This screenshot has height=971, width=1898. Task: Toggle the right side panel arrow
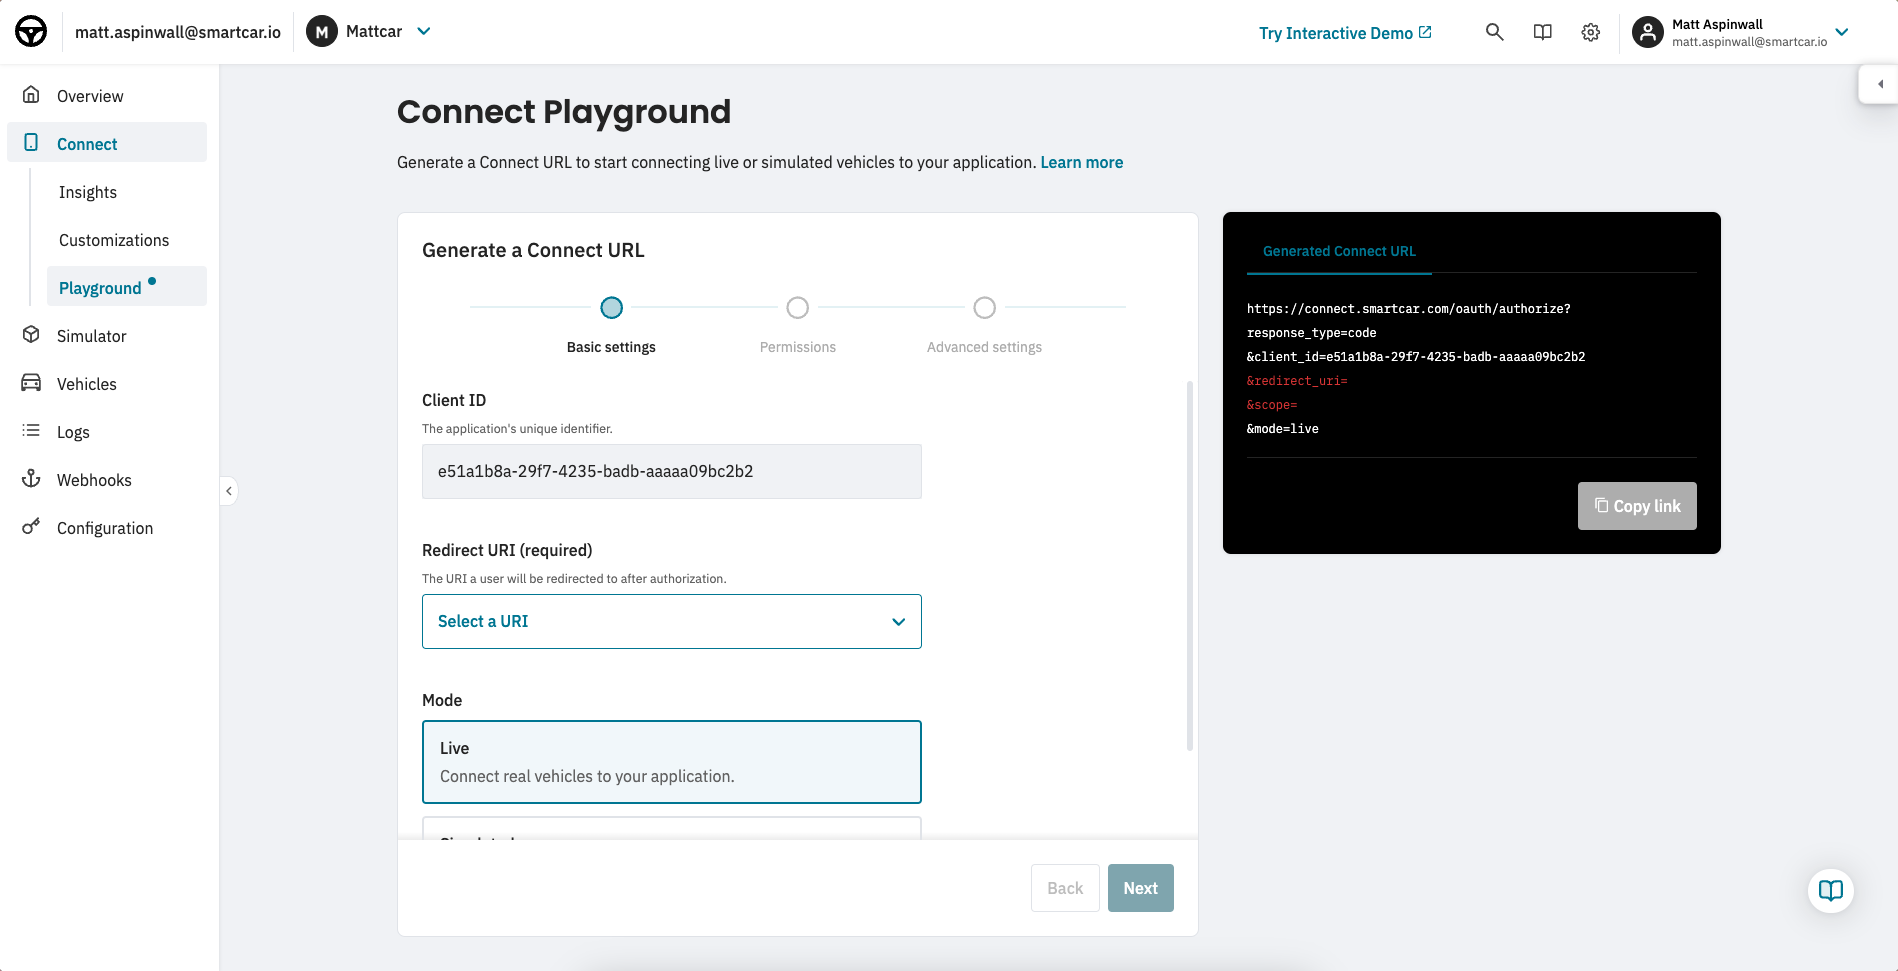pyautogui.click(x=1878, y=84)
